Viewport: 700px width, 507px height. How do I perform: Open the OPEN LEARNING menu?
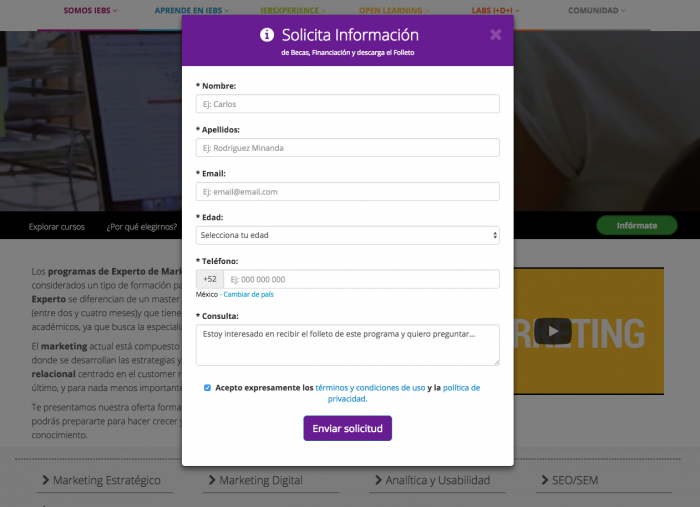pos(394,11)
